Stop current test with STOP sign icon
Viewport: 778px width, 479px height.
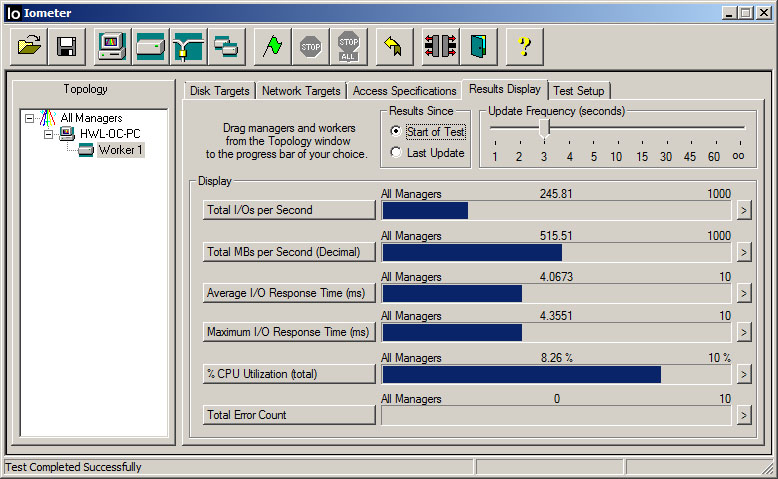[311, 47]
